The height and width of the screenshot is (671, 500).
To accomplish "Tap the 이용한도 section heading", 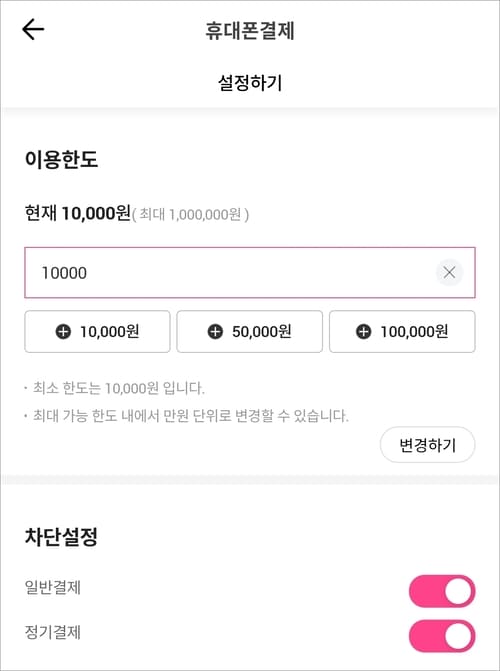I will (61, 159).
